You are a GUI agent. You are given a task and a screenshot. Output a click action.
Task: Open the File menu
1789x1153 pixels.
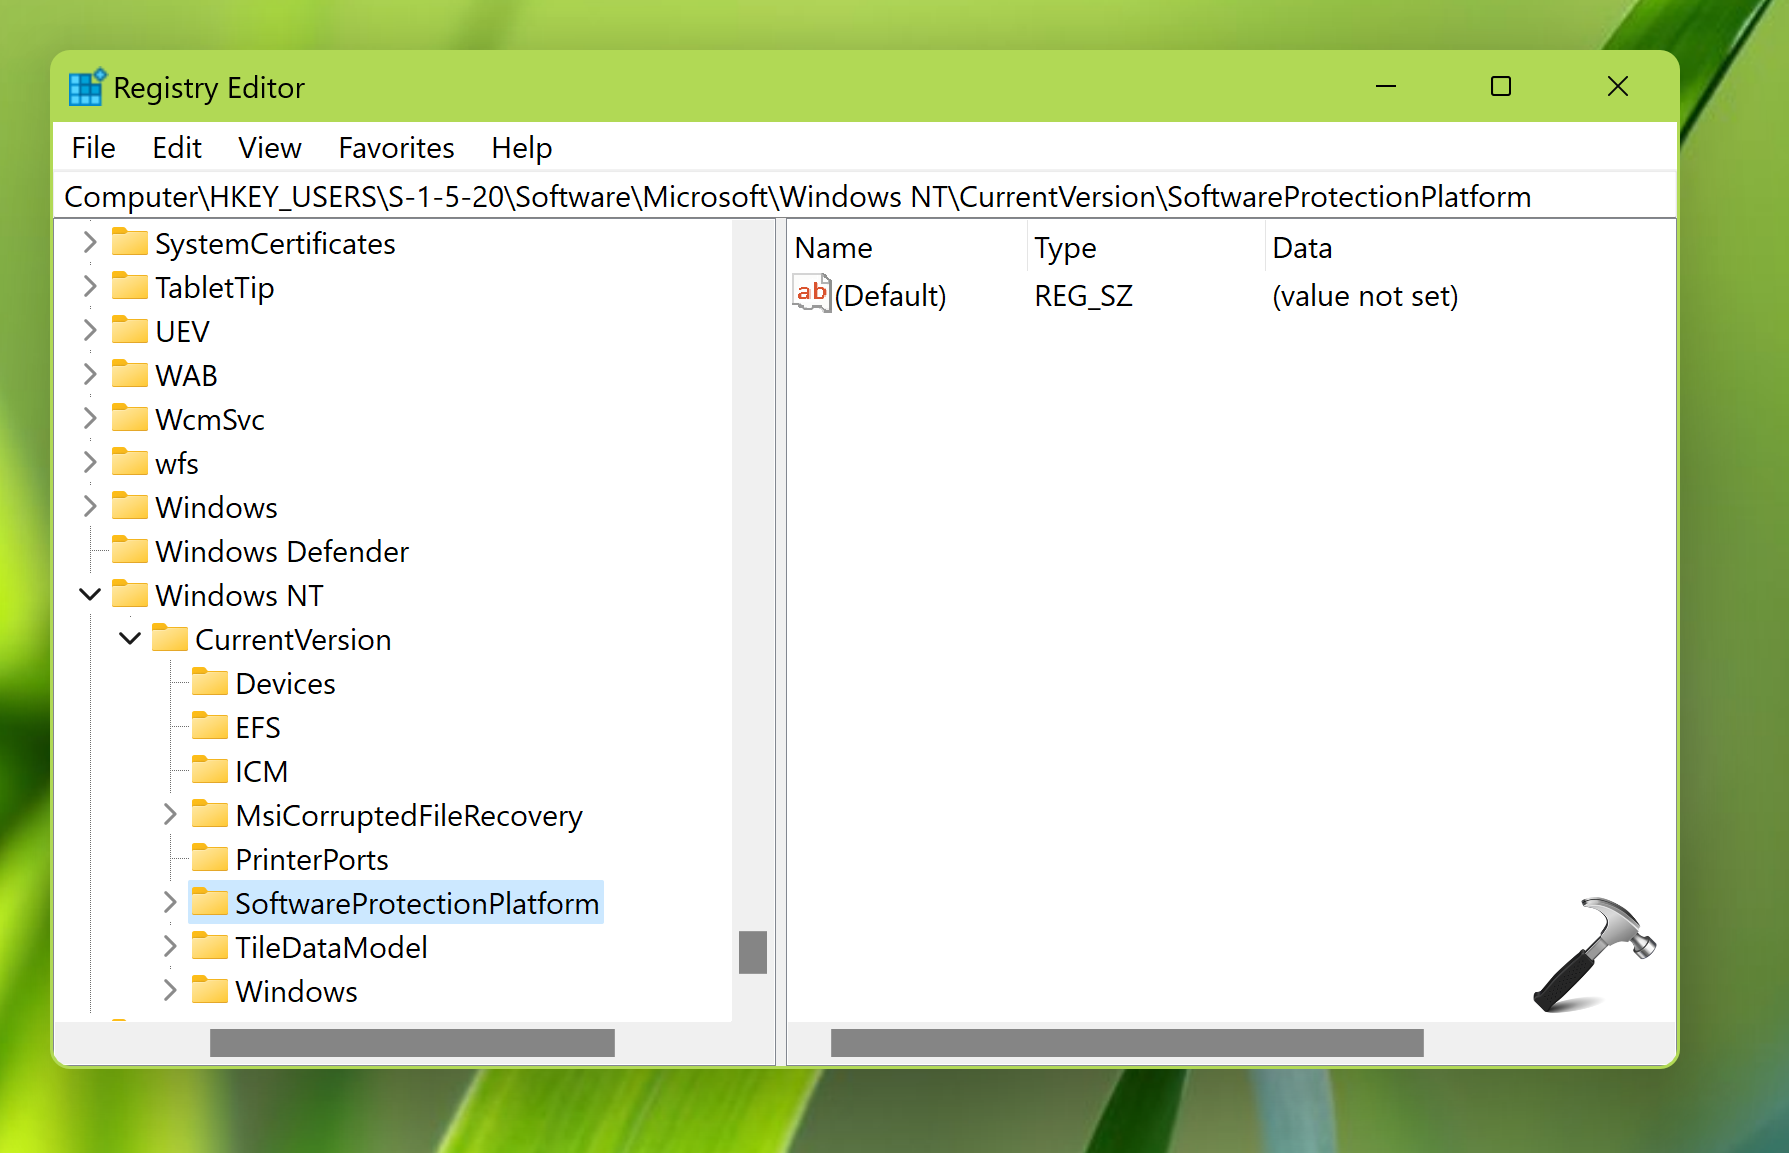[93, 148]
